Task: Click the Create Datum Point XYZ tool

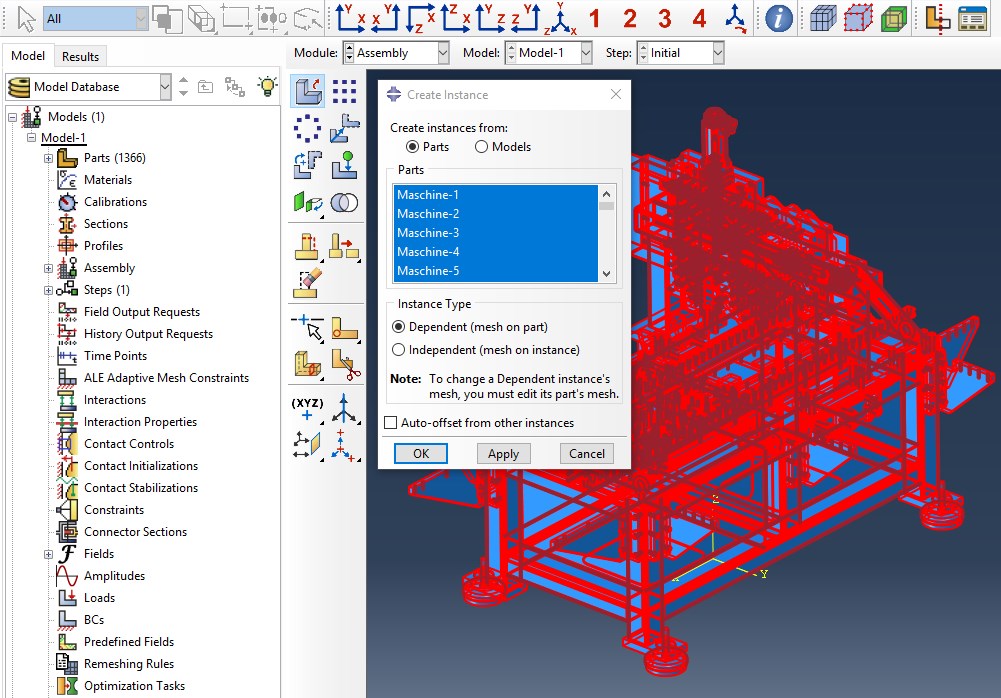Action: point(308,409)
